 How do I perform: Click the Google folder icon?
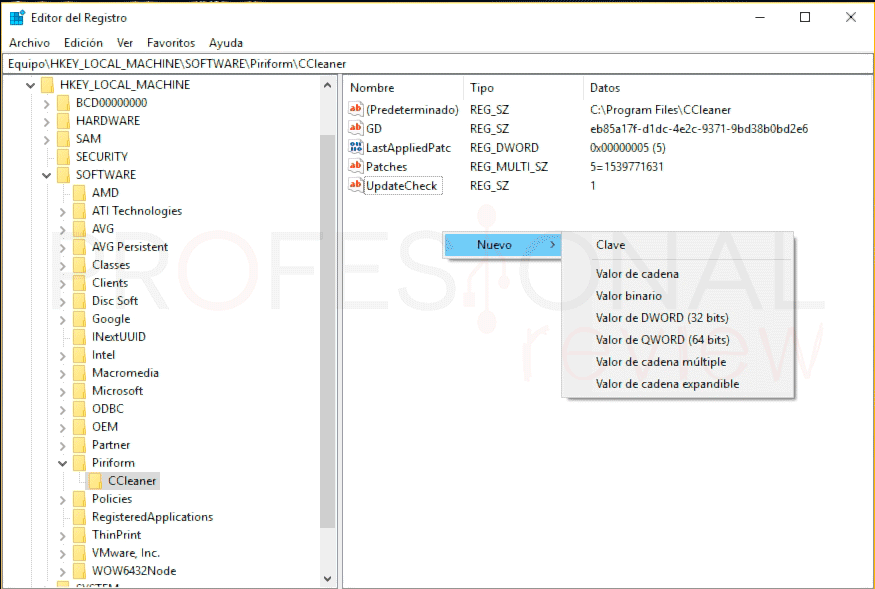click(80, 319)
